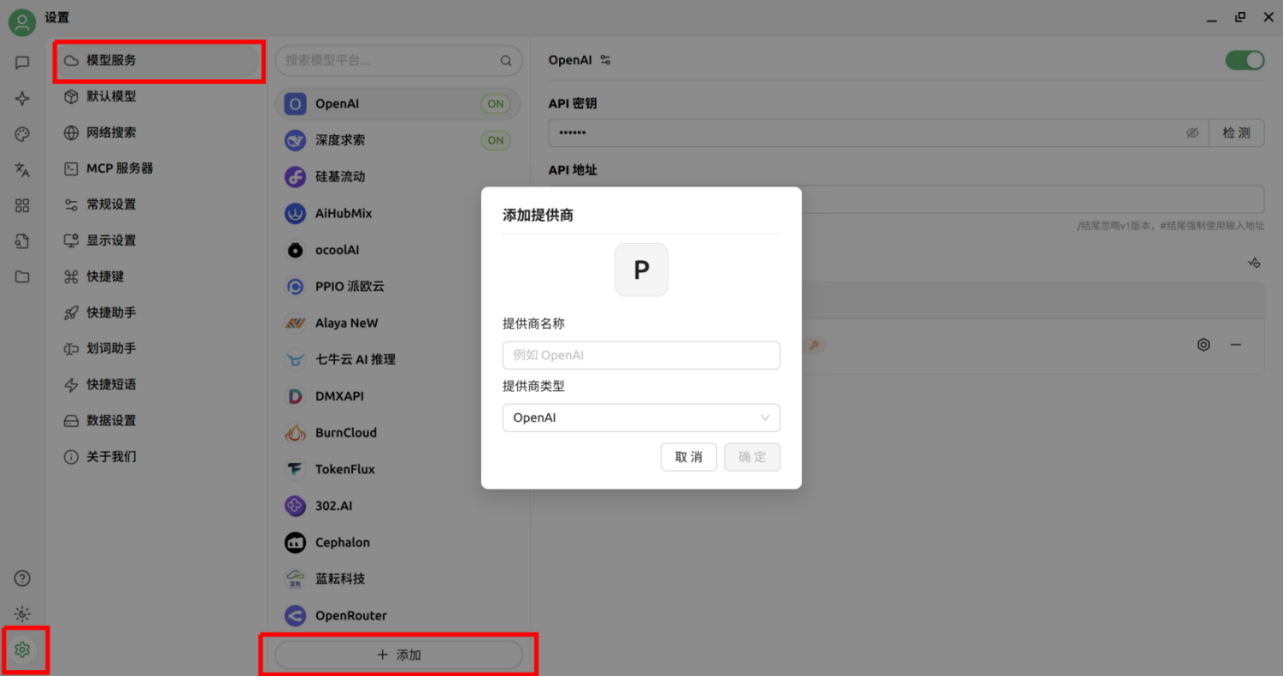Screen dimensions: 1283x676
Task: Select PPIO 派欧云 provider row
Action: 398,286
